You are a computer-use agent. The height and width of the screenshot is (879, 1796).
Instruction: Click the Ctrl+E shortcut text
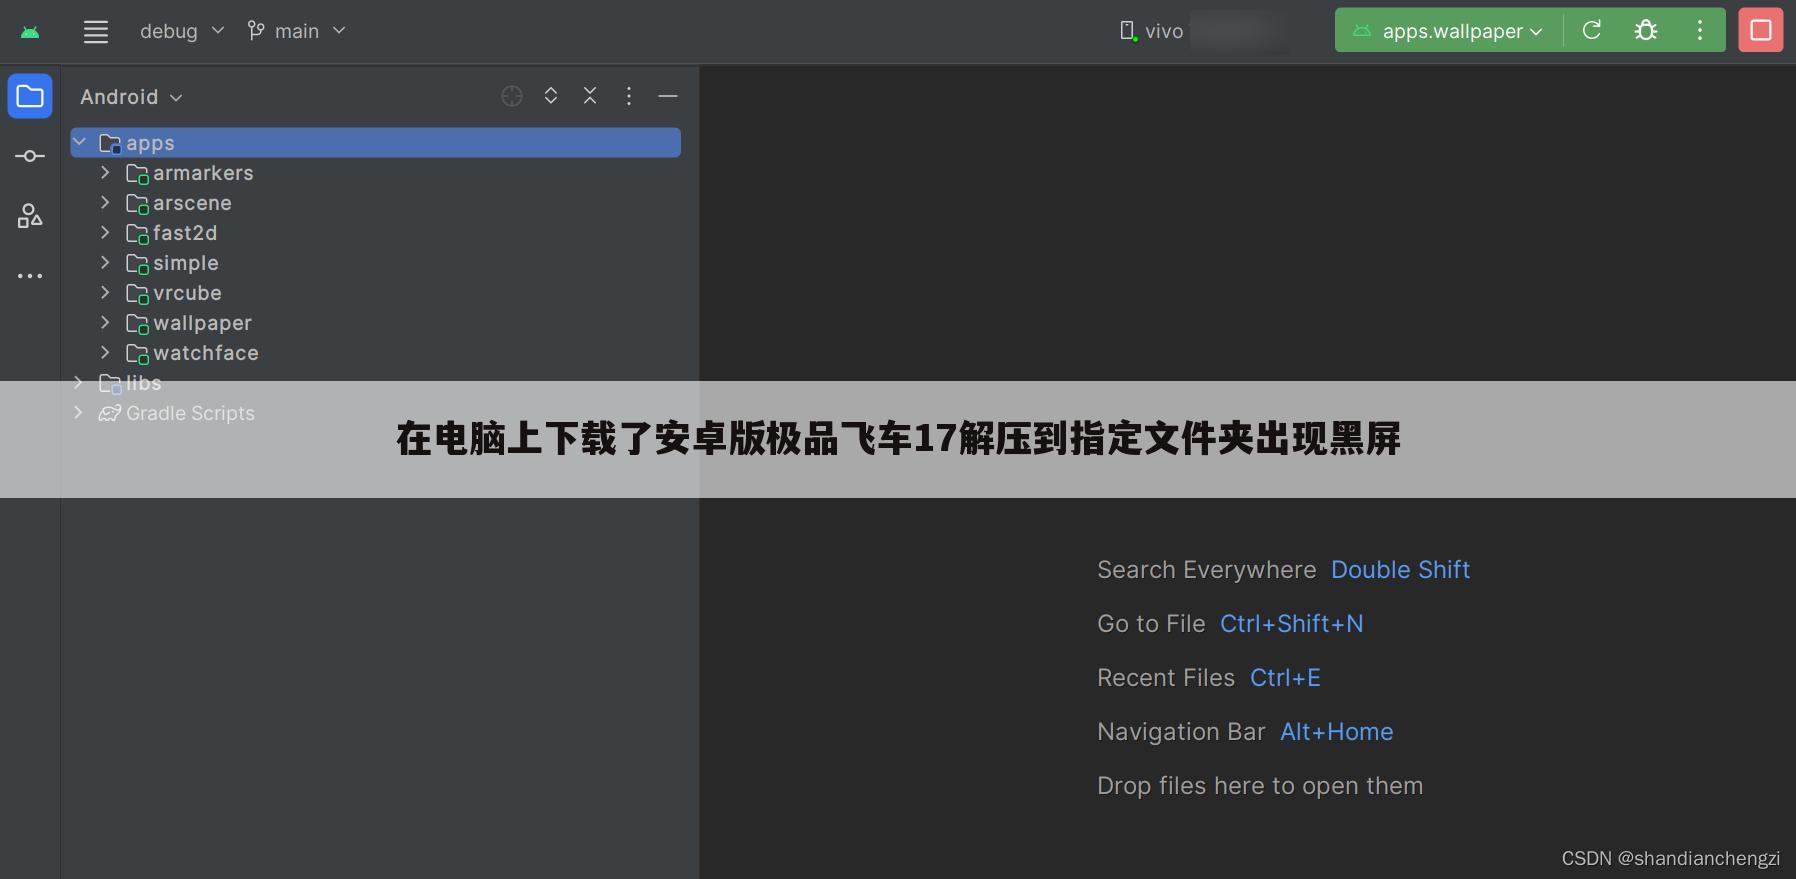point(1285,678)
